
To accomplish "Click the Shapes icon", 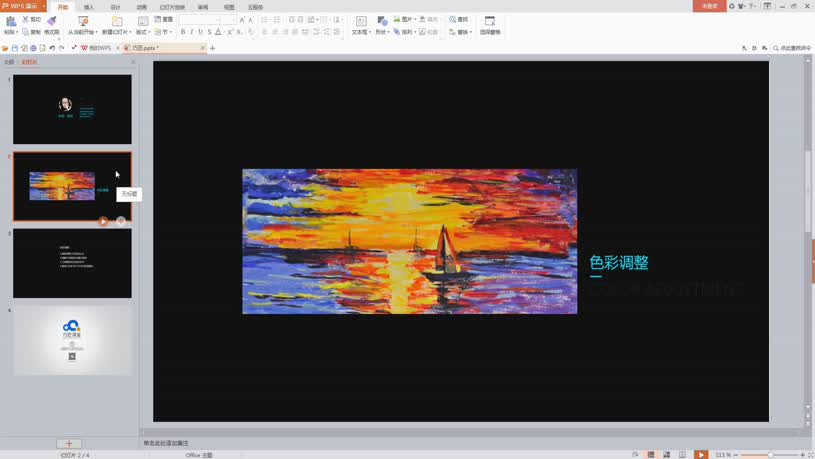I will click(x=382, y=21).
